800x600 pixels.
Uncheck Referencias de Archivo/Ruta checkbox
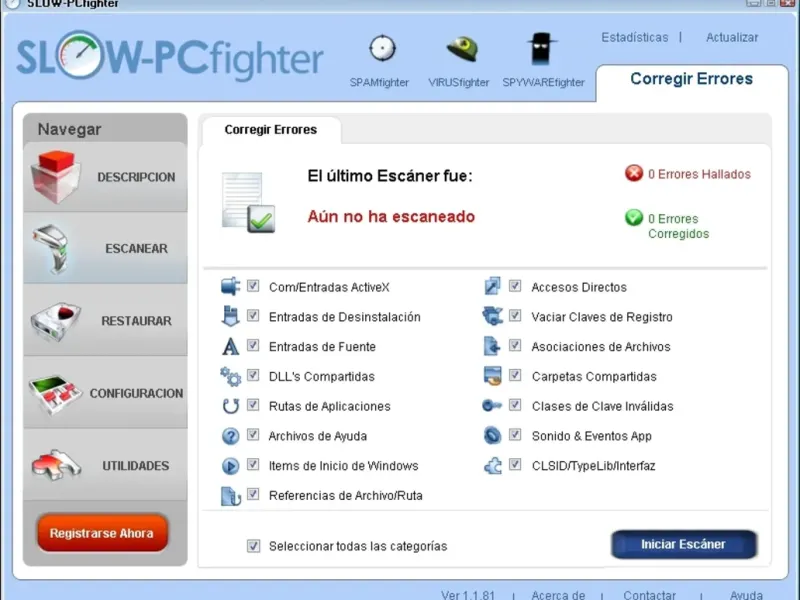tap(253, 494)
